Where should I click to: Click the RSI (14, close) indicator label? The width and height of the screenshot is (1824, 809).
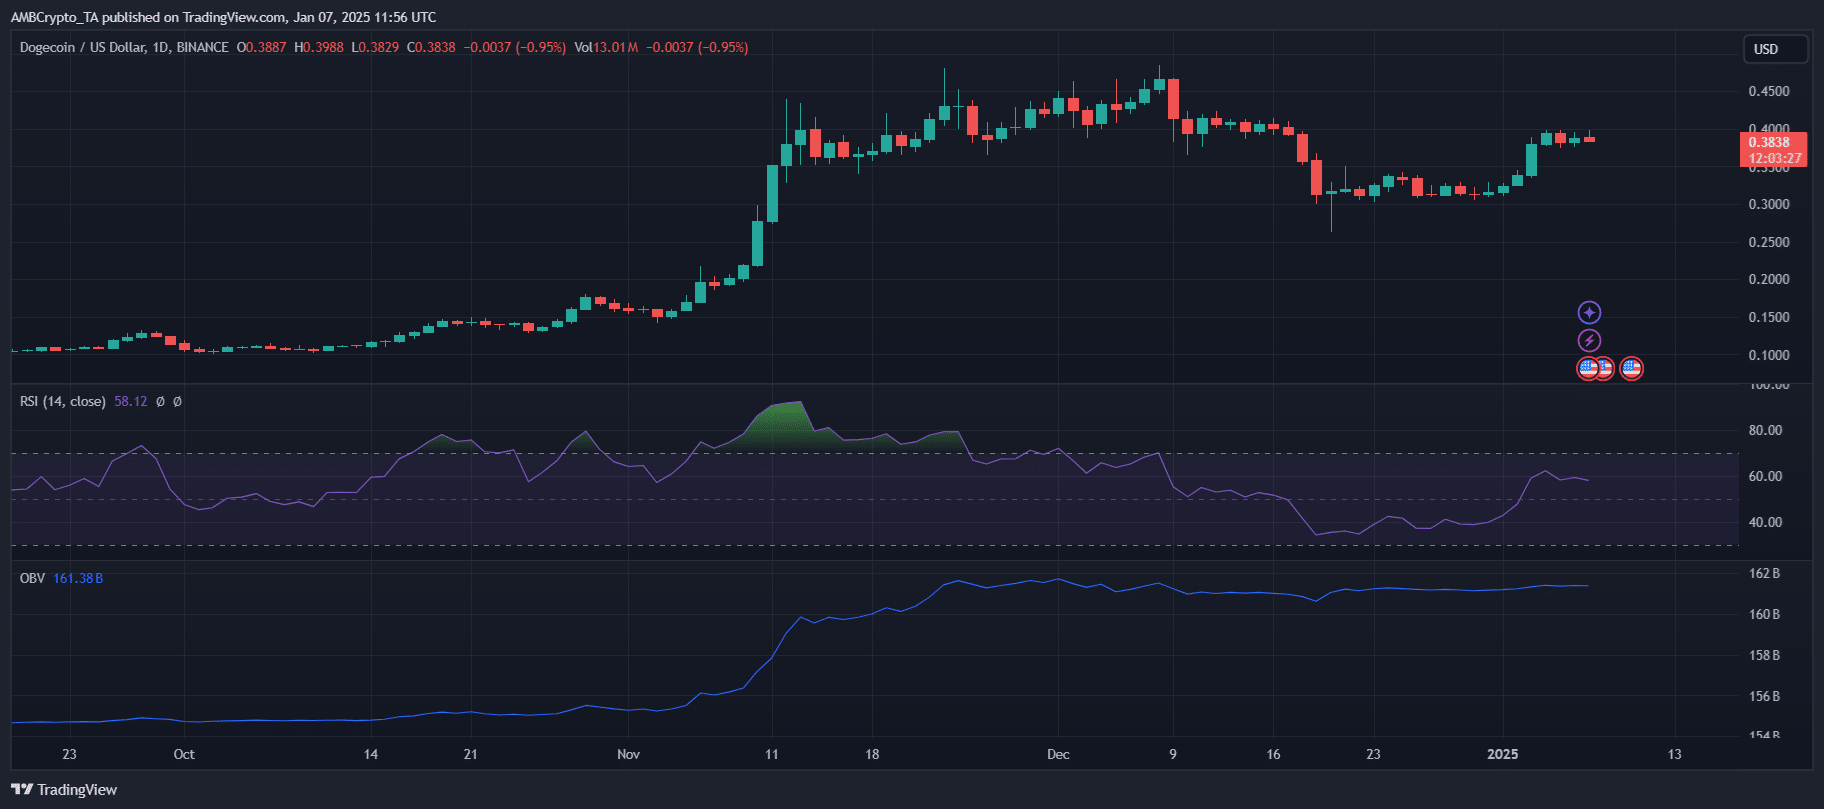pos(63,401)
